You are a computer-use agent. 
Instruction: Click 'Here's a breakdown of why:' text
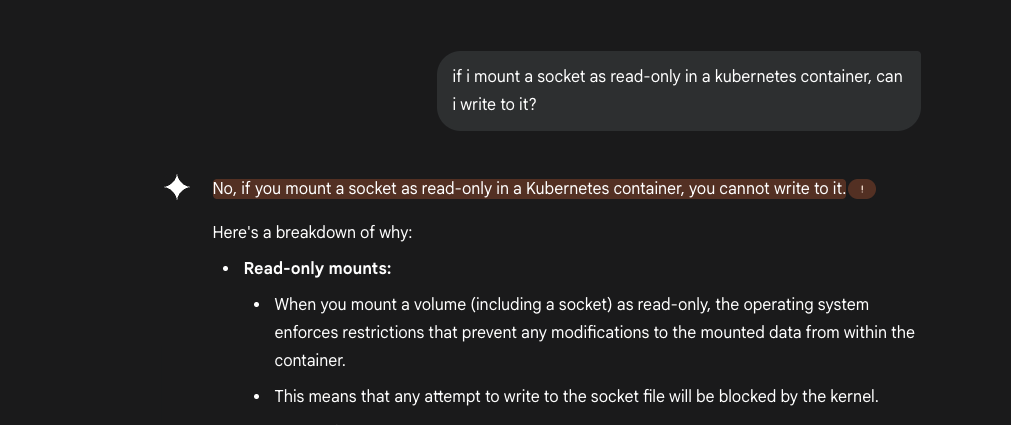[x=312, y=232]
